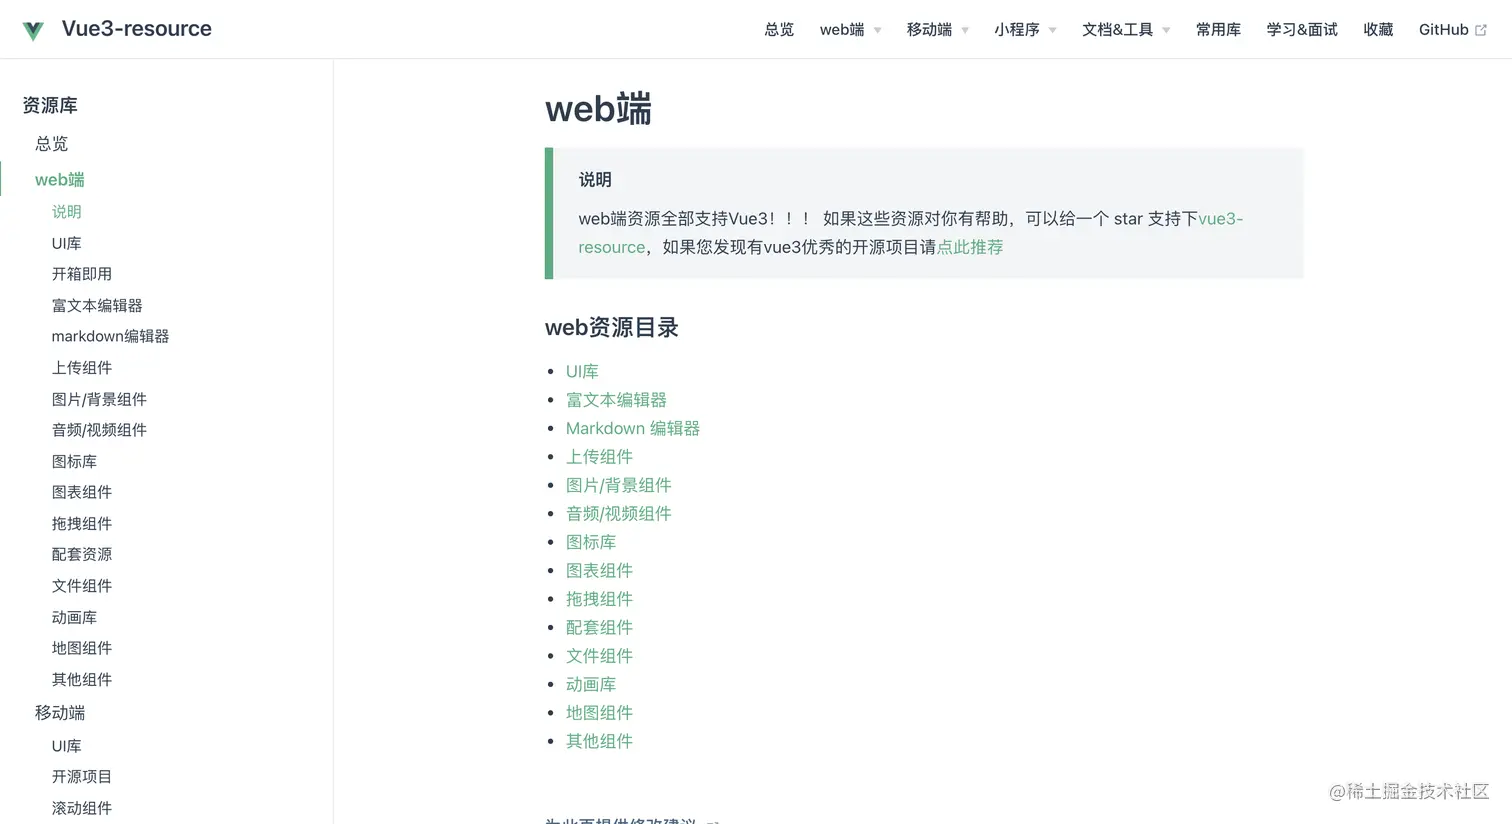Click the 资源库 sidebar heading
Screen dimensions: 1512x824
point(50,106)
